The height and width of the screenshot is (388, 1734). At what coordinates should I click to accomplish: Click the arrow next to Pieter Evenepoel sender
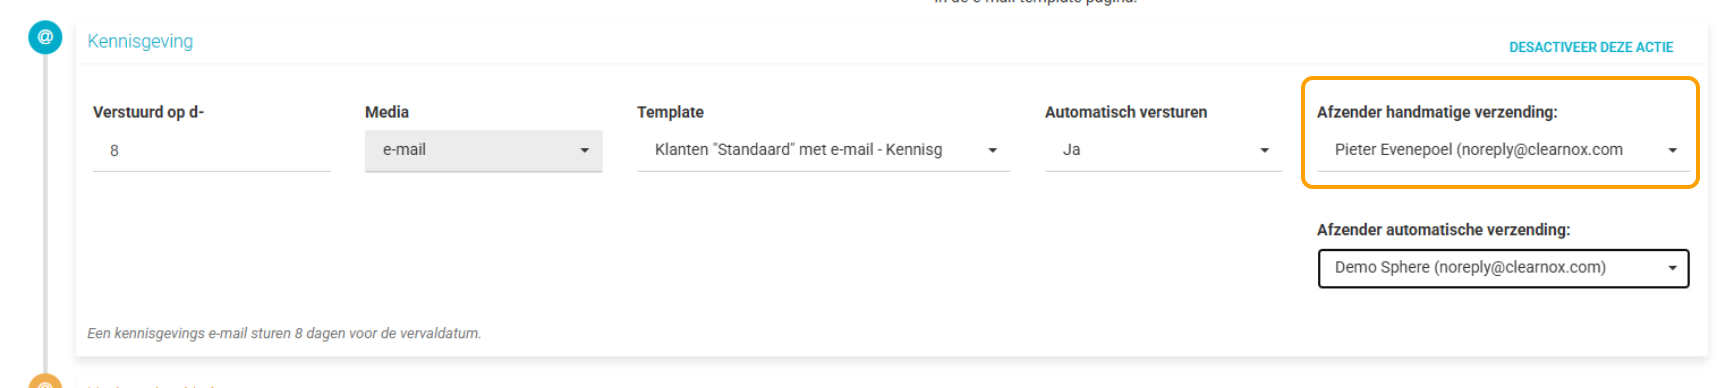(x=1673, y=151)
